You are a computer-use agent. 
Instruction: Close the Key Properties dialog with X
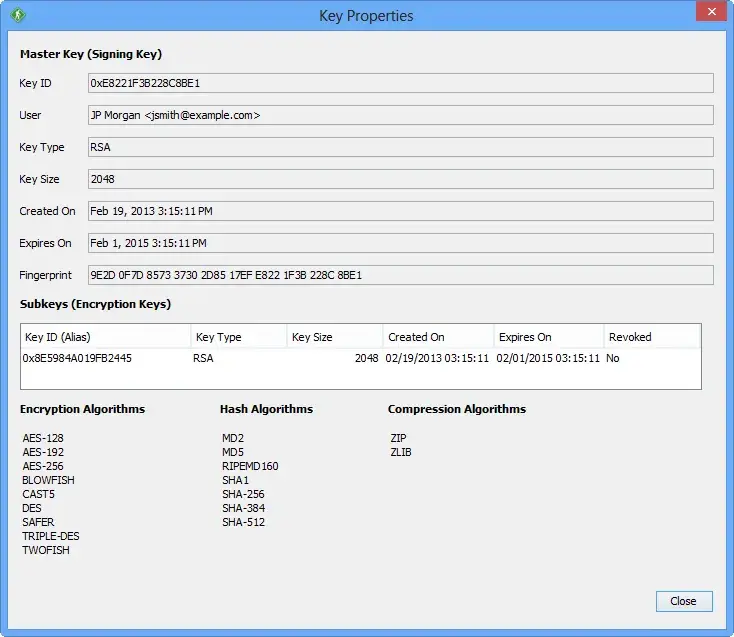click(x=711, y=11)
